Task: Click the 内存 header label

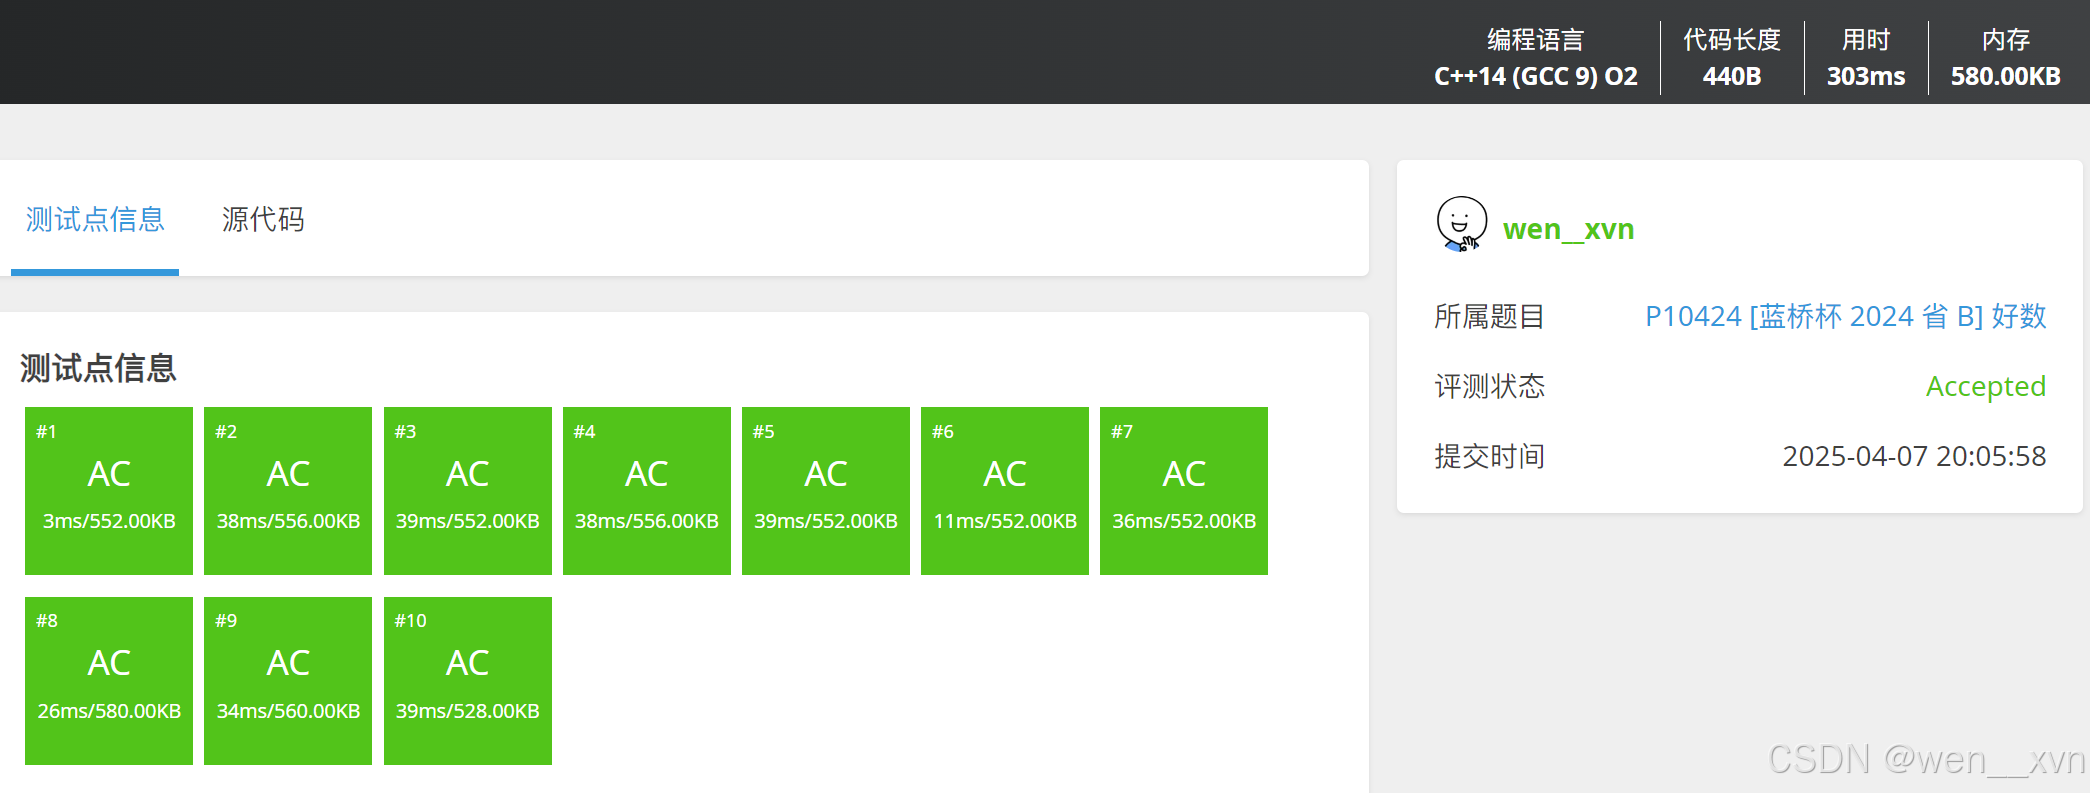Action: coord(2006,40)
